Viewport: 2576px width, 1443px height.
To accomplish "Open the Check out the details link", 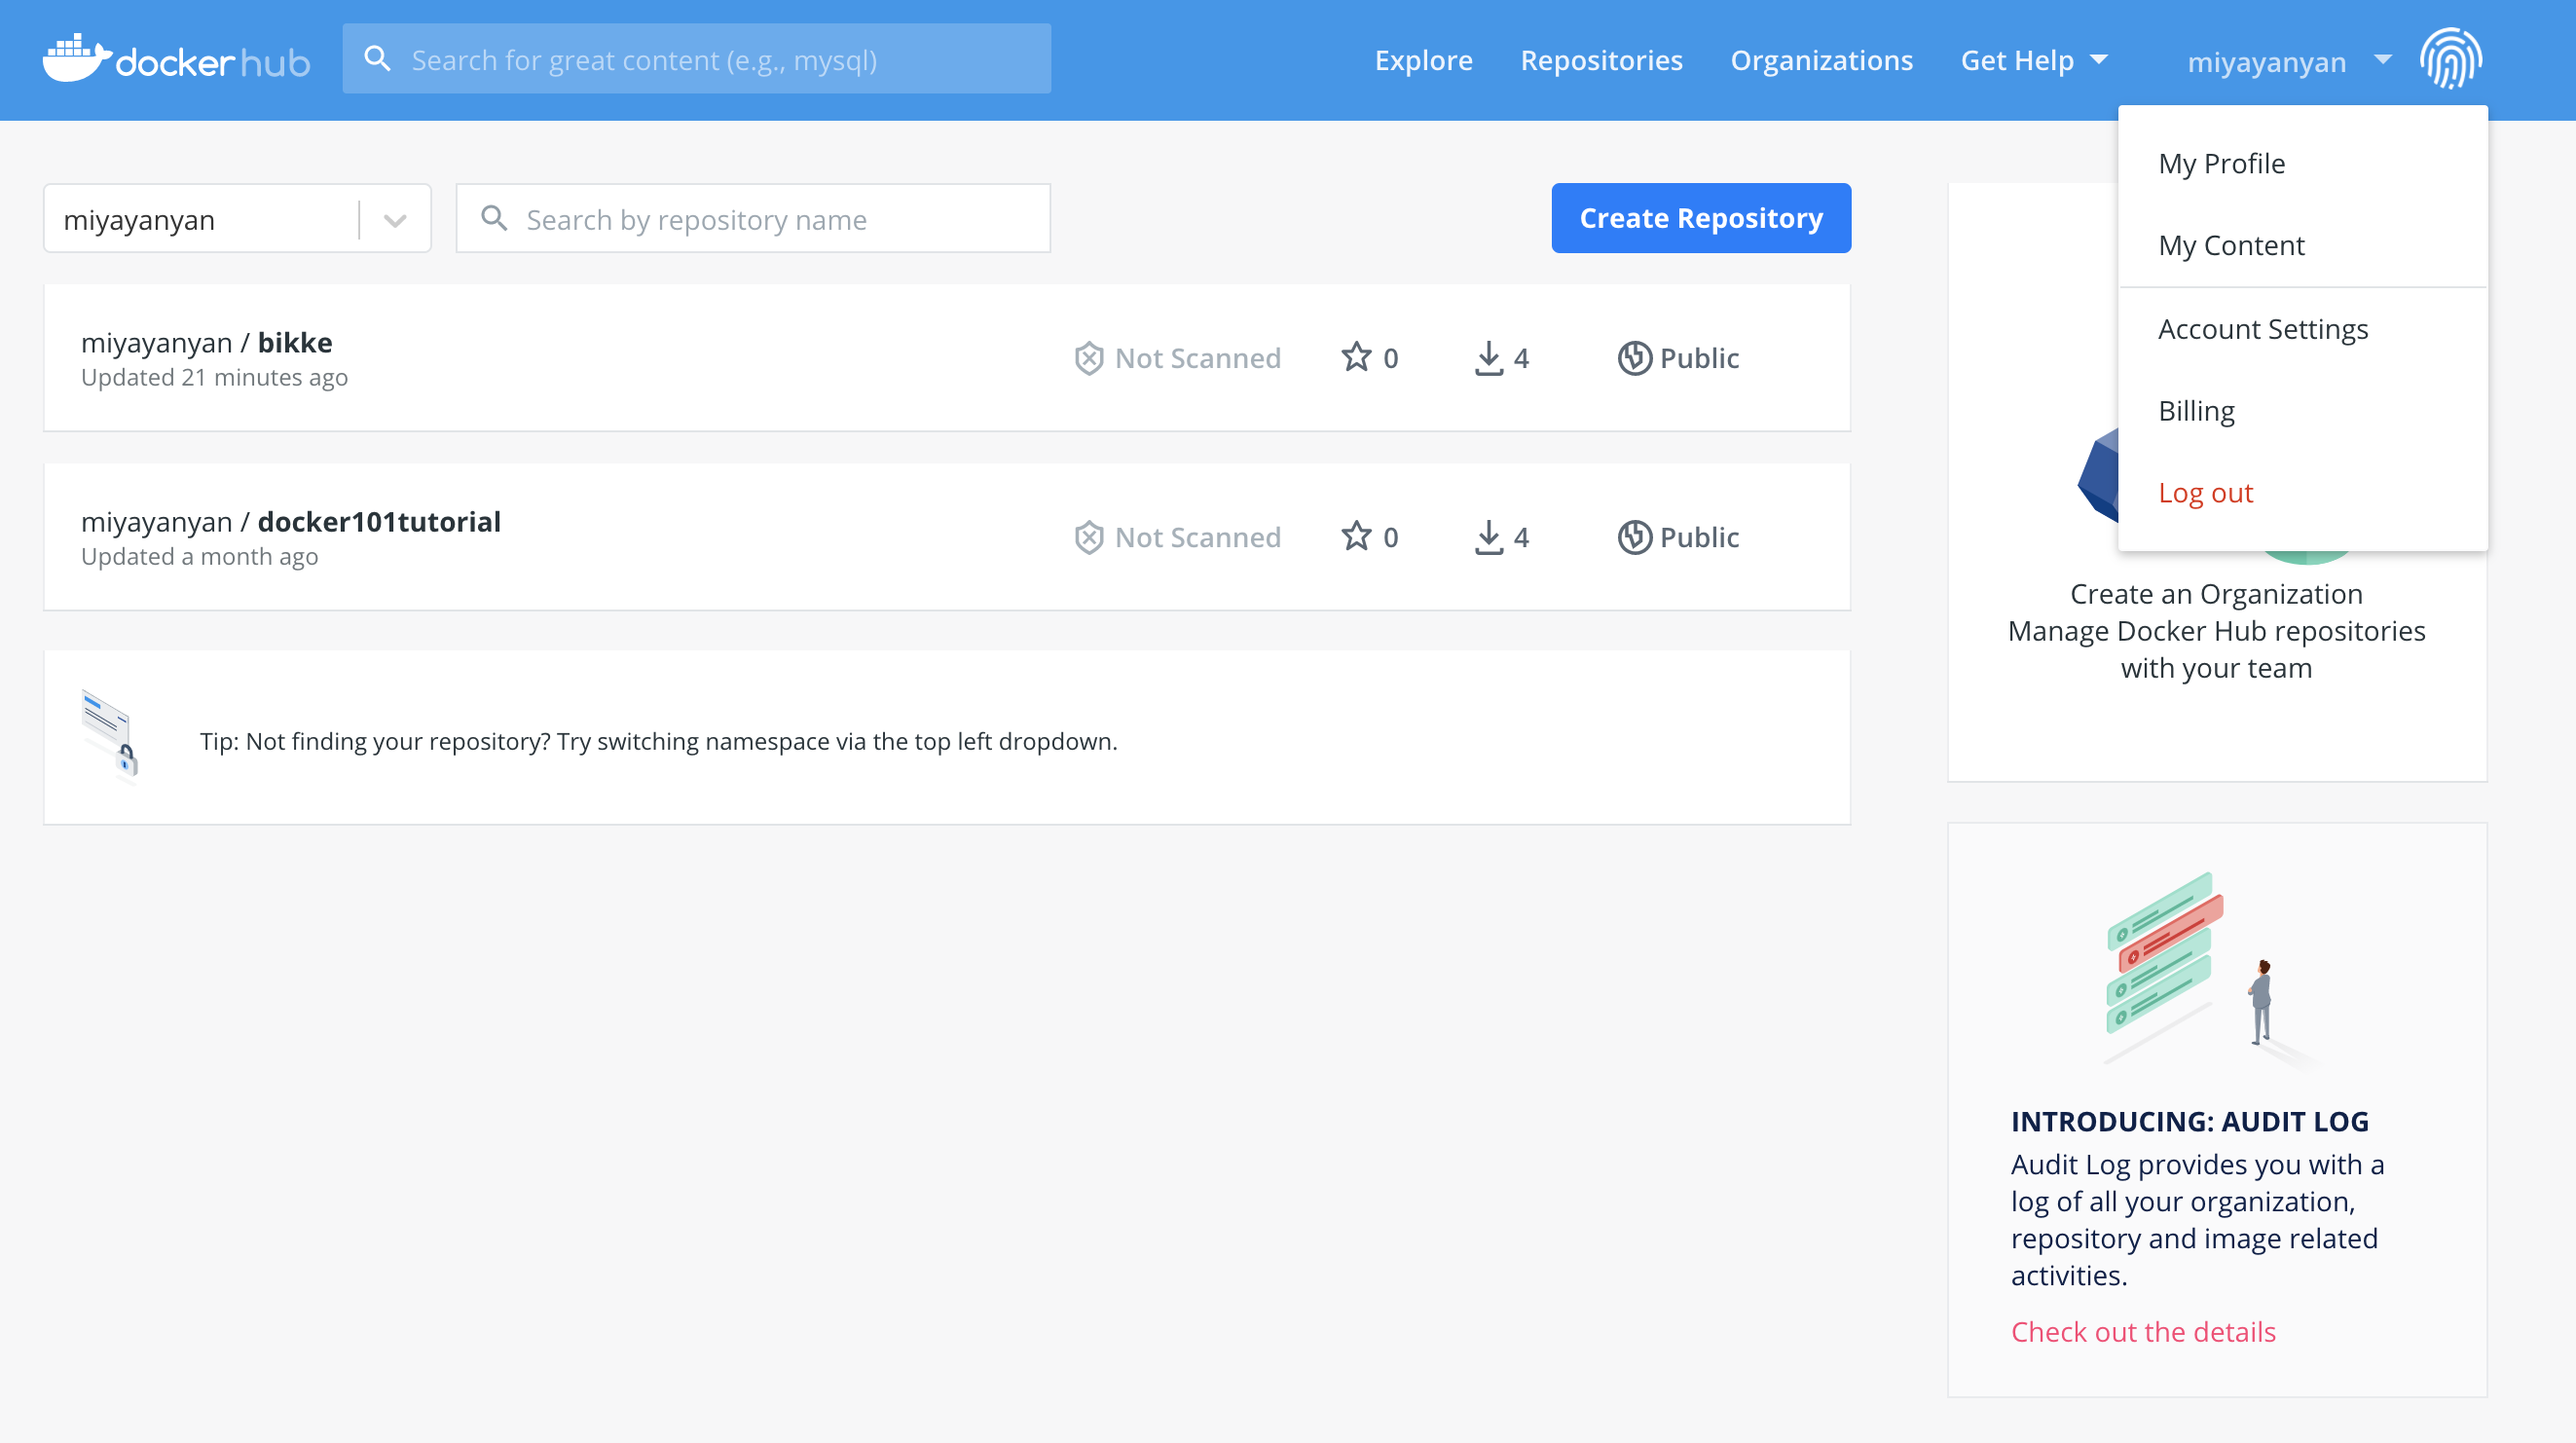I will (x=2143, y=1331).
